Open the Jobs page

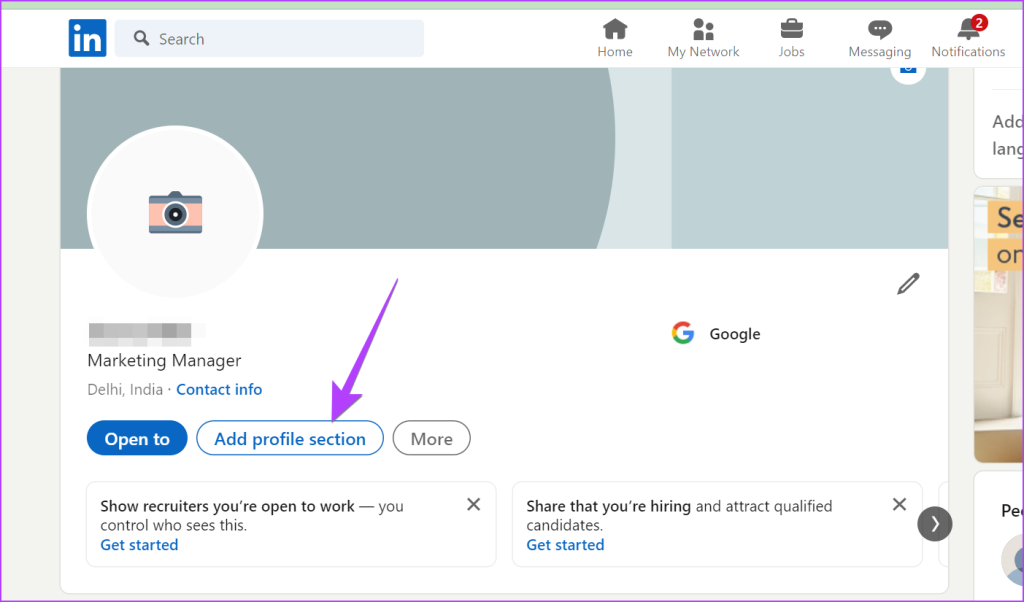(792, 38)
